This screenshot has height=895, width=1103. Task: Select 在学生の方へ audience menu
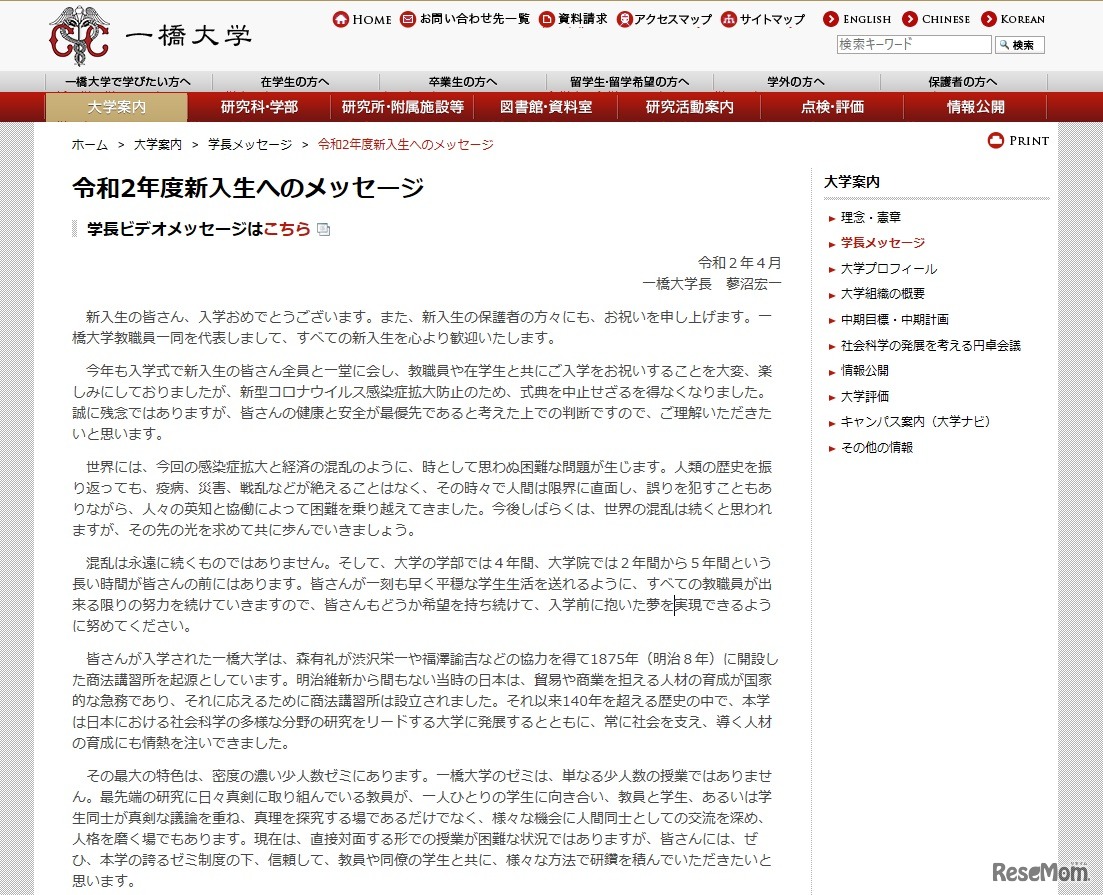(295, 82)
